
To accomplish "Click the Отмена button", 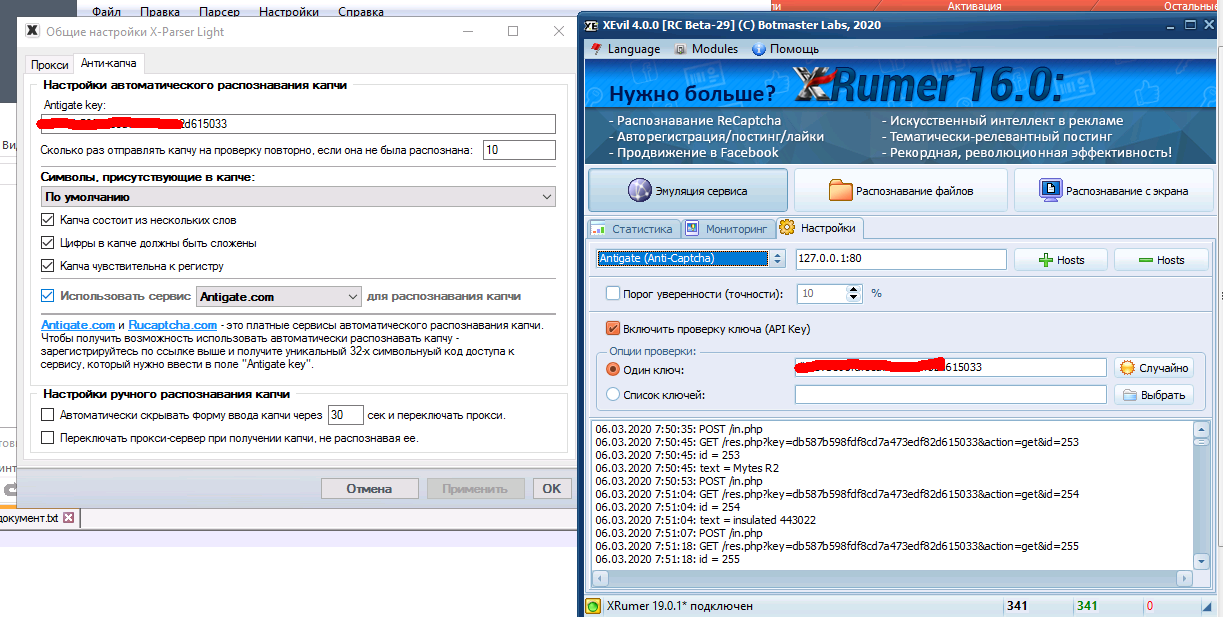I will point(369,489).
